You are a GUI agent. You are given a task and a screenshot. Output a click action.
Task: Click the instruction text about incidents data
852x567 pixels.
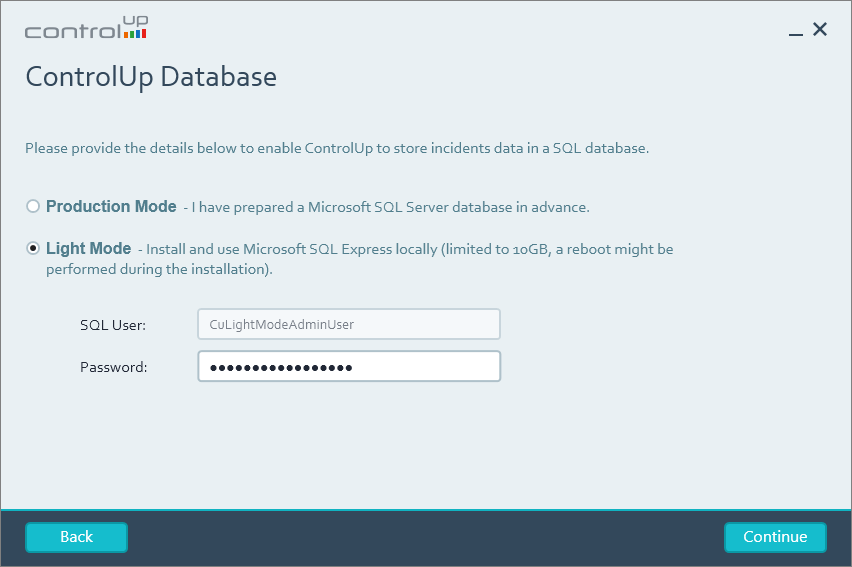click(x=337, y=148)
